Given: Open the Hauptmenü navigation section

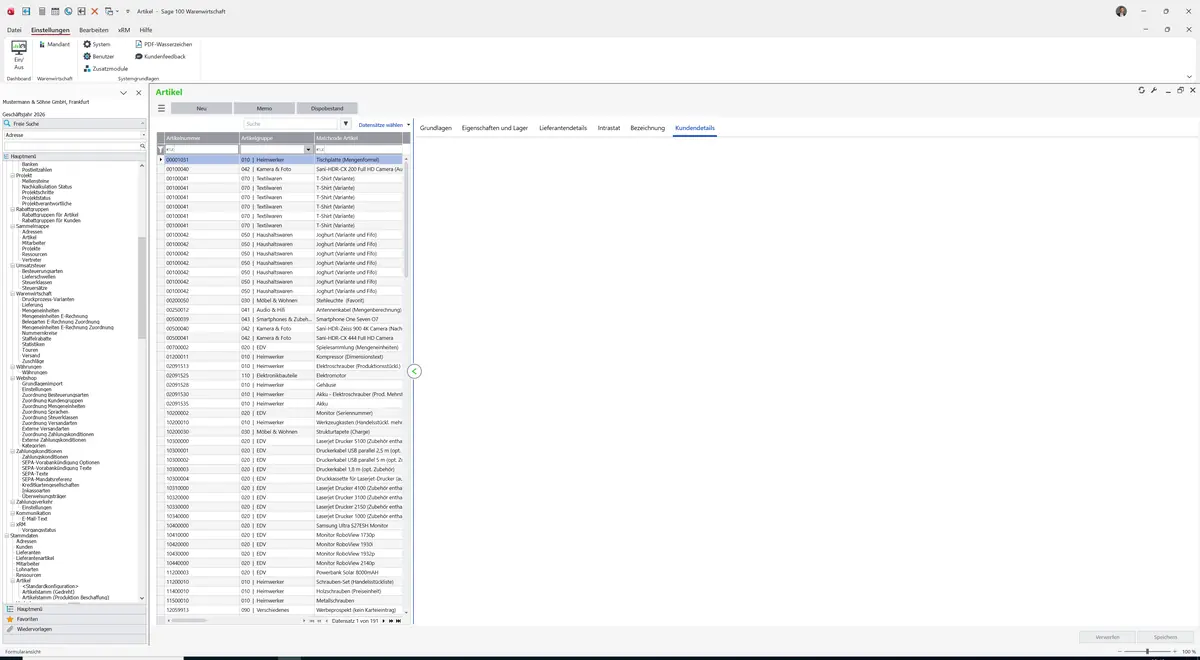Looking at the screenshot, I should coord(74,609).
